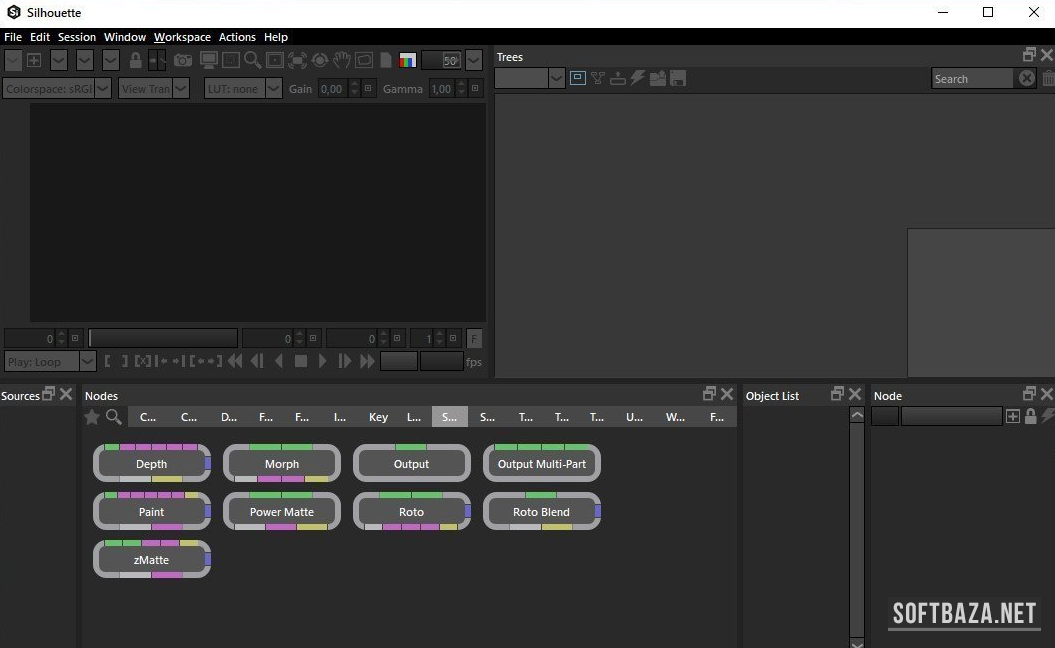Select the hand pan tool
Viewport: 1055px width, 648px height.
point(342,60)
